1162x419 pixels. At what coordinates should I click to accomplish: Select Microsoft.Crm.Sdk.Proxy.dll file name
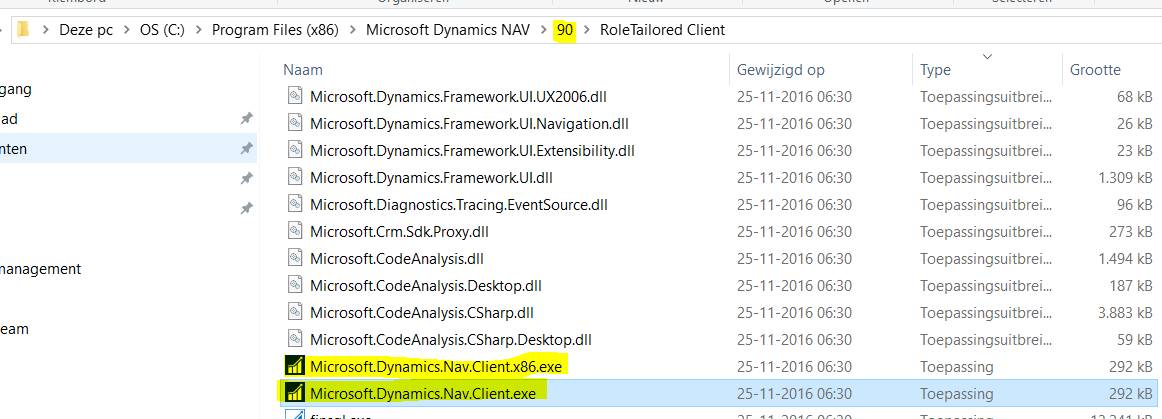pyautogui.click(x=399, y=231)
